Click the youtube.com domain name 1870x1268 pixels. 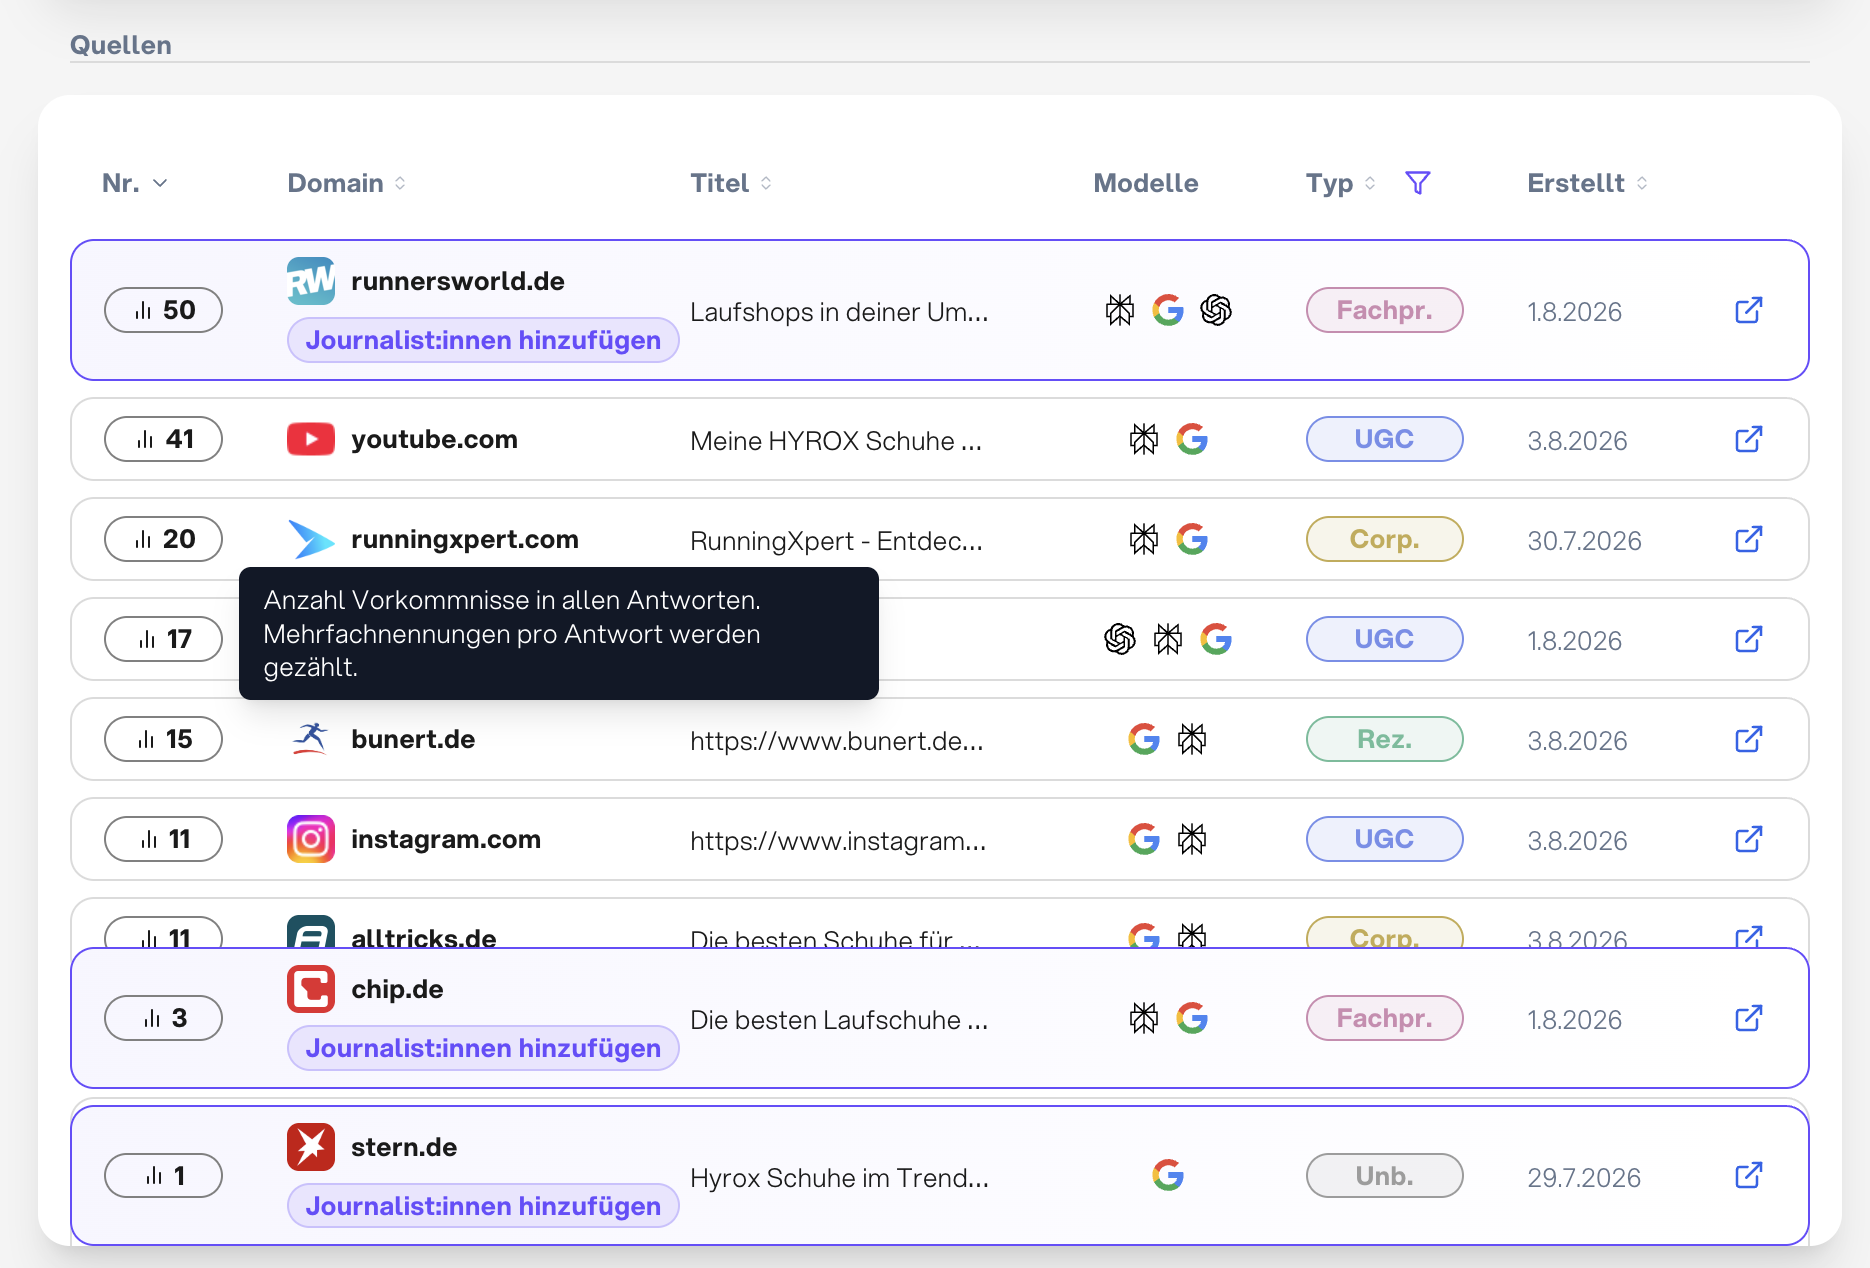pyautogui.click(x=434, y=439)
